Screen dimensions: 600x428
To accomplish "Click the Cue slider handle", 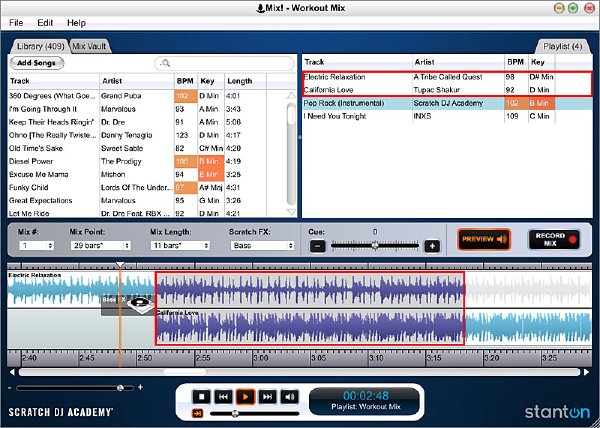I will (375, 246).
